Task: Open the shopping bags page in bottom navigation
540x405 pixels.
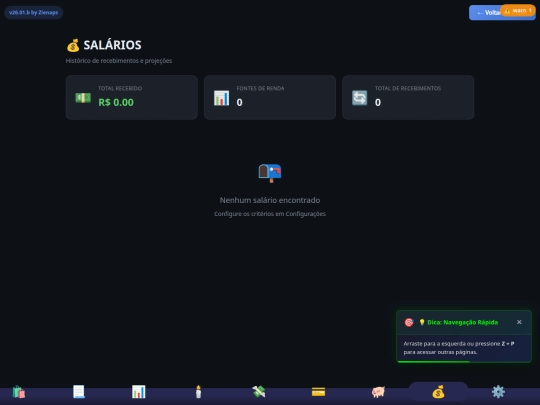Action: (x=19, y=392)
